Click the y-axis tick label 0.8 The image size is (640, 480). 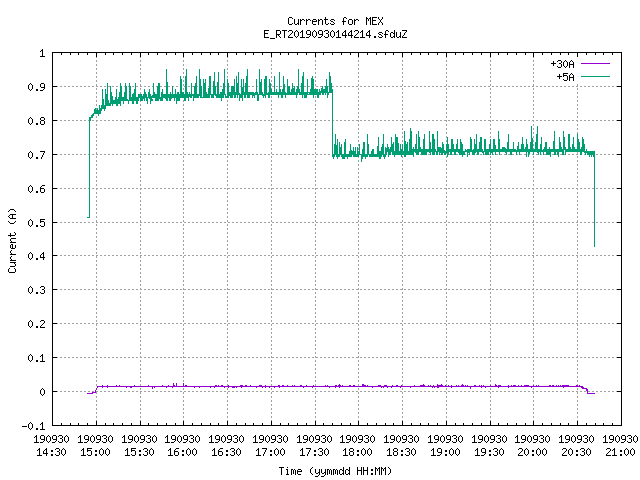36,121
